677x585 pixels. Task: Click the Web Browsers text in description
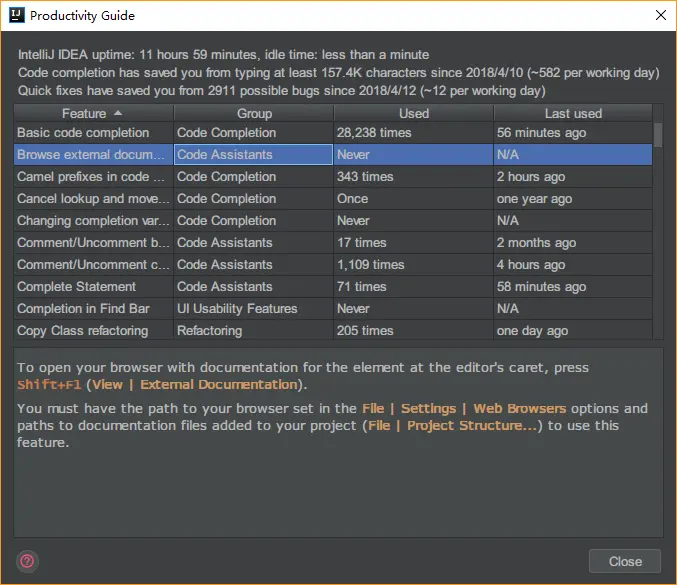(x=520, y=408)
